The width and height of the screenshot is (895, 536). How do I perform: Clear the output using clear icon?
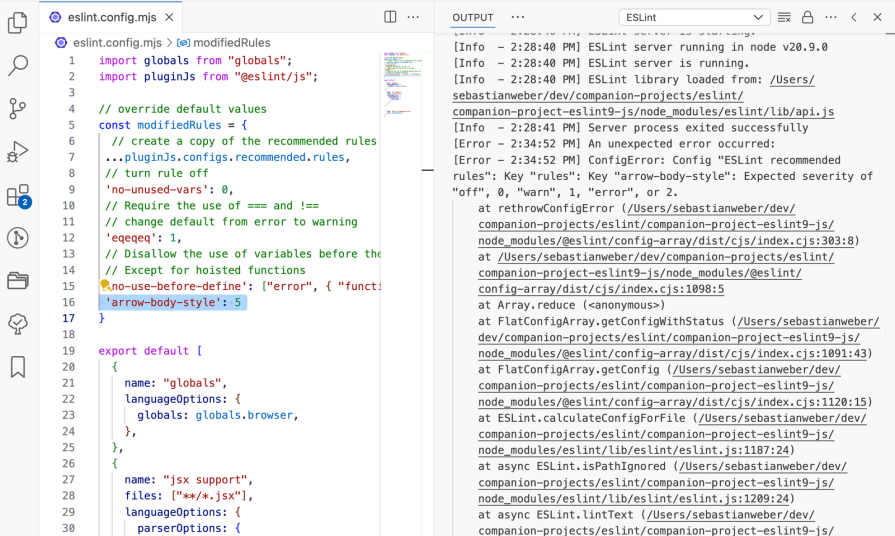tap(784, 17)
